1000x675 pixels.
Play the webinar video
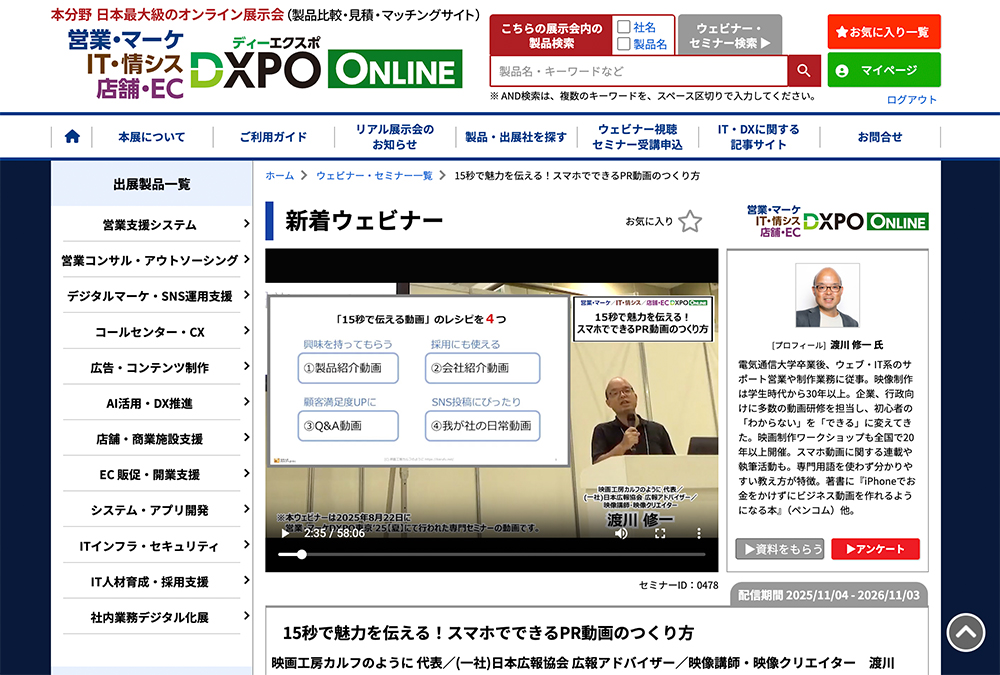(x=285, y=533)
